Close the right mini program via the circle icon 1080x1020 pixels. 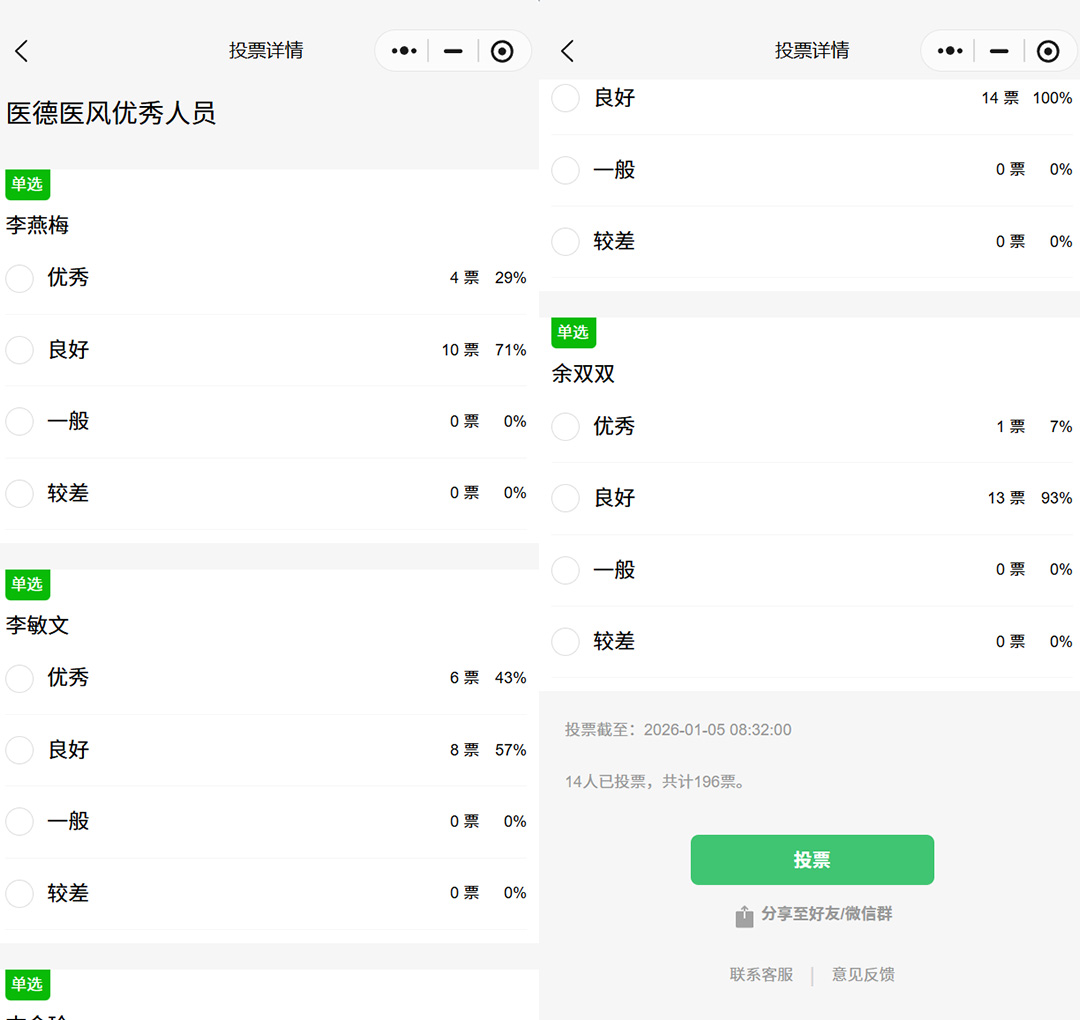[1047, 51]
